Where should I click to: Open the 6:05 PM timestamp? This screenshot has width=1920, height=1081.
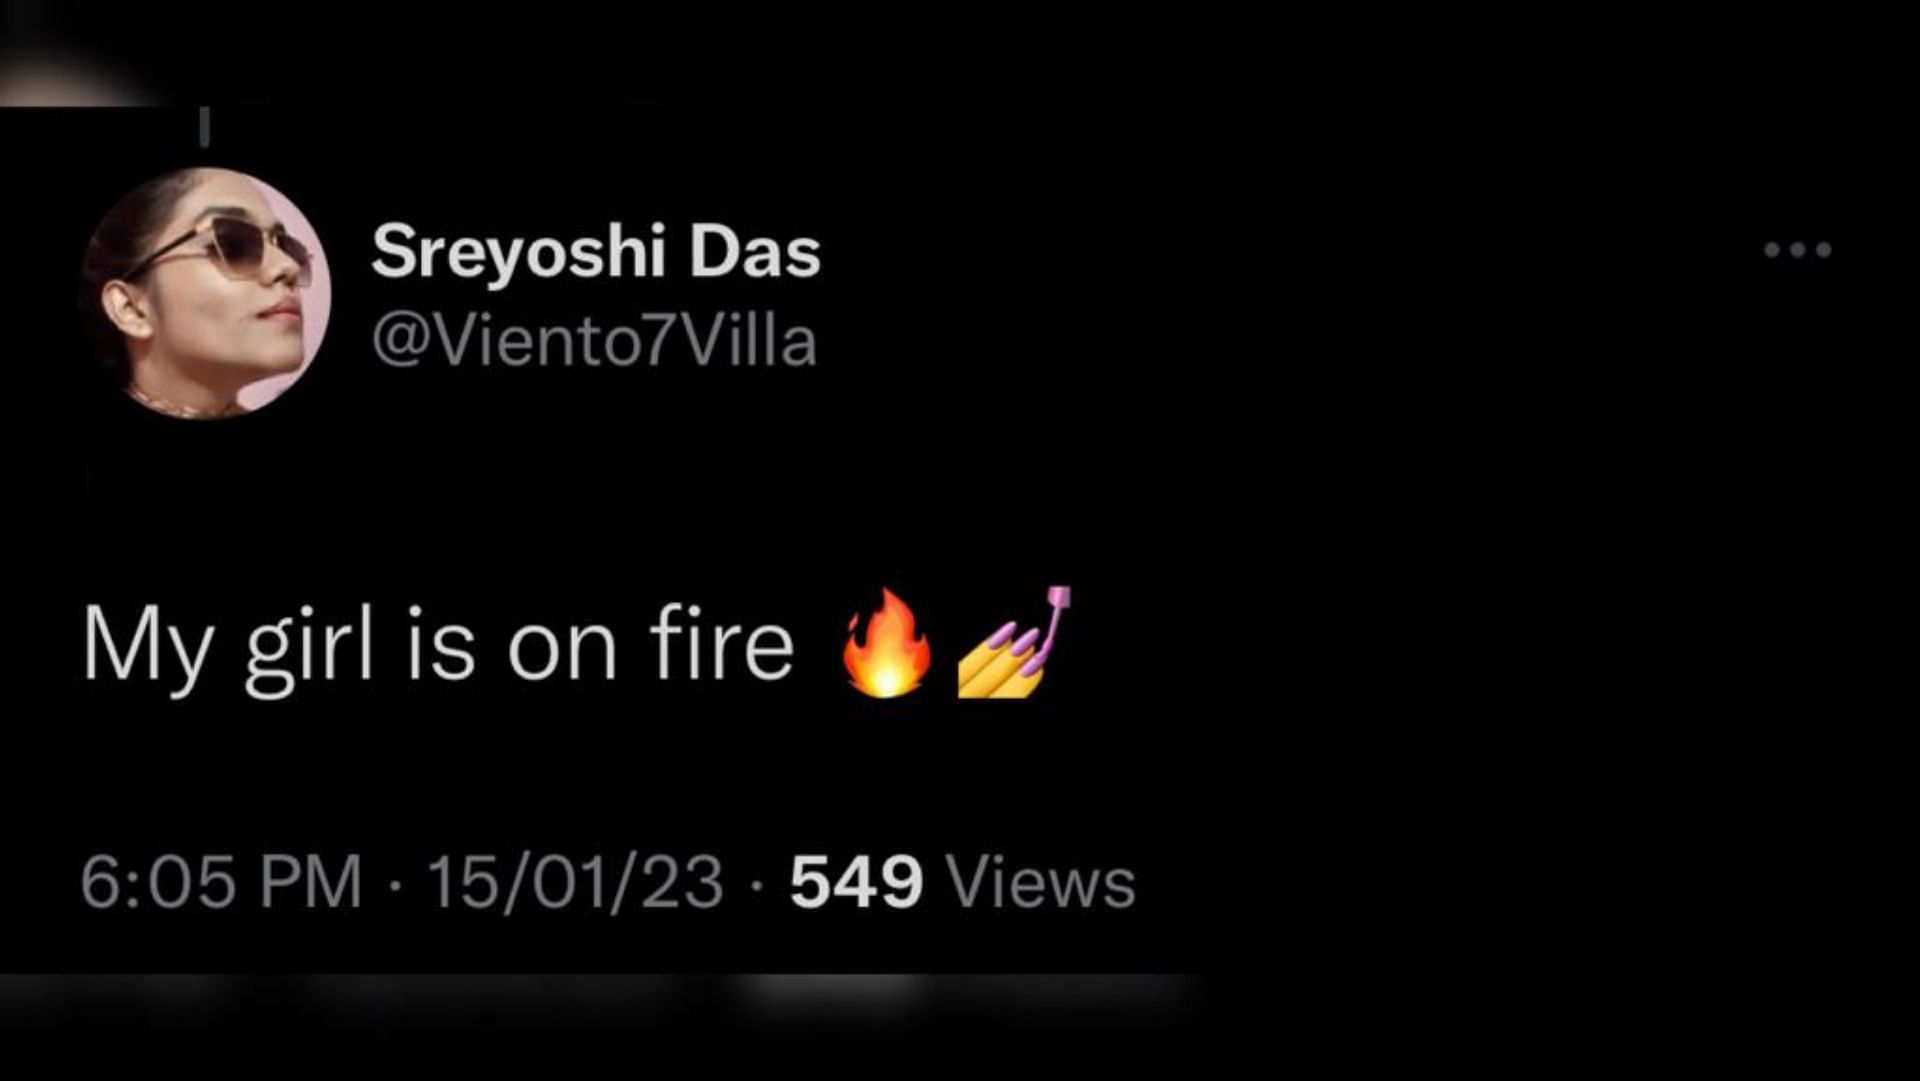point(221,882)
